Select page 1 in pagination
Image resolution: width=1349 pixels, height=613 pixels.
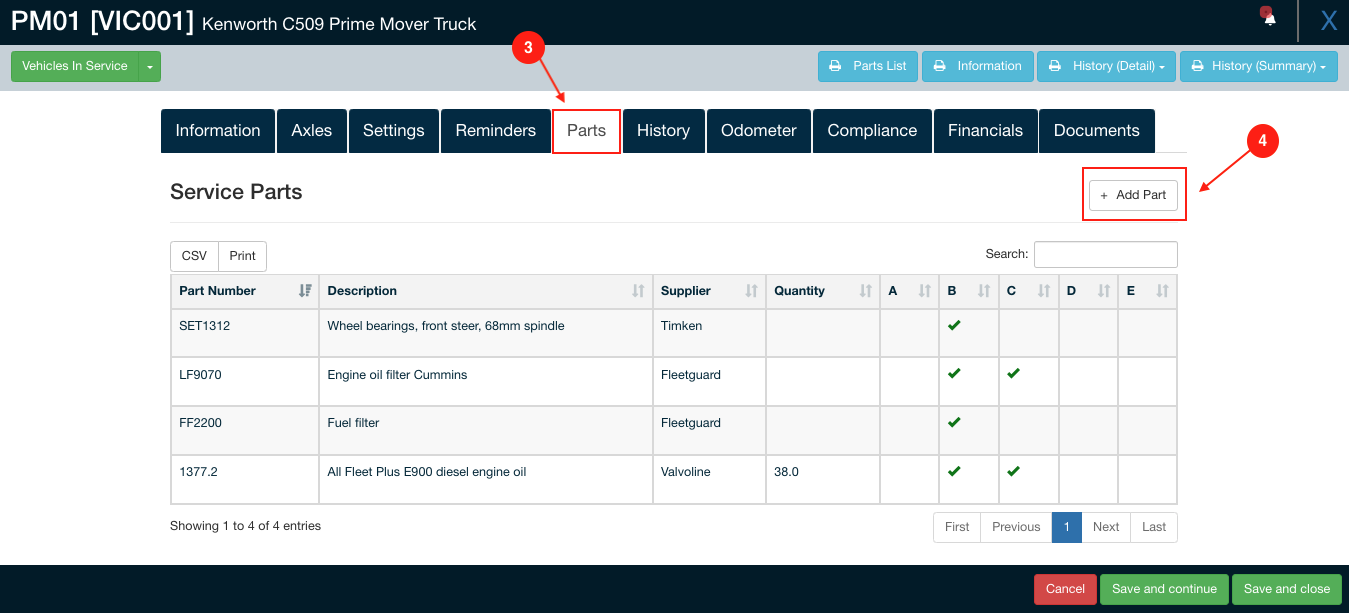[1067, 527]
